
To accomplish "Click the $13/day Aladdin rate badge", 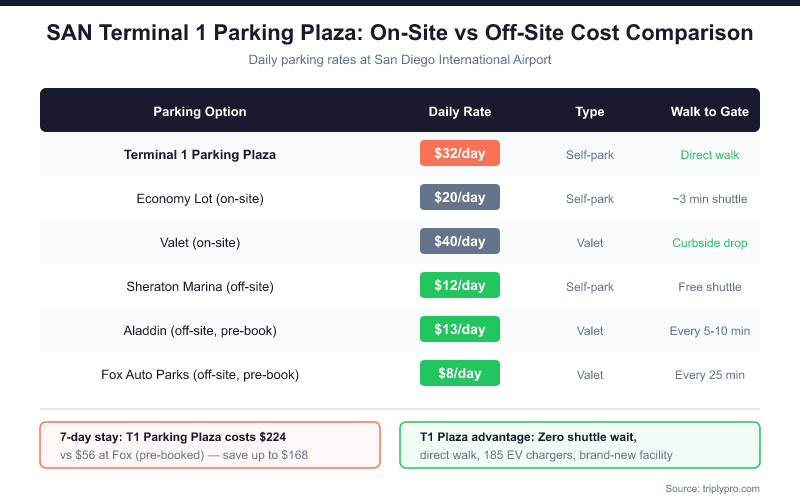I will point(459,330).
